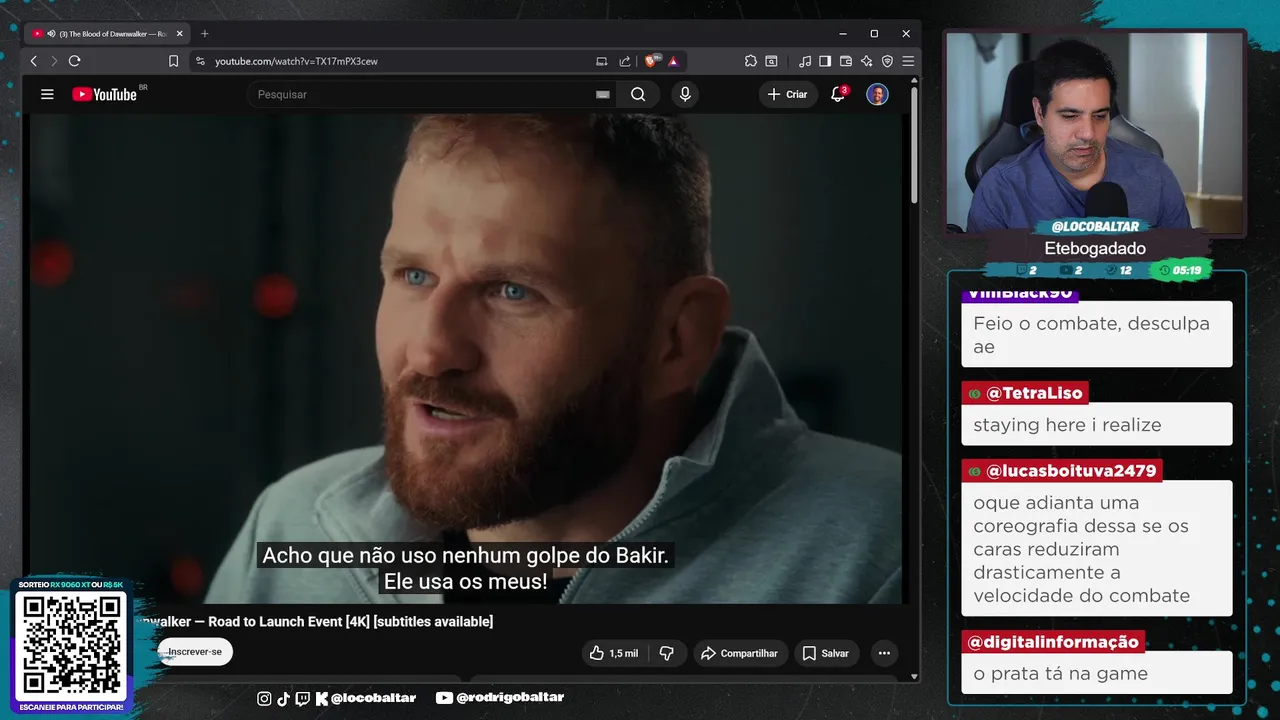Open the media playlist music note icon
Viewport: 1280px width, 720px height.
[805, 61]
